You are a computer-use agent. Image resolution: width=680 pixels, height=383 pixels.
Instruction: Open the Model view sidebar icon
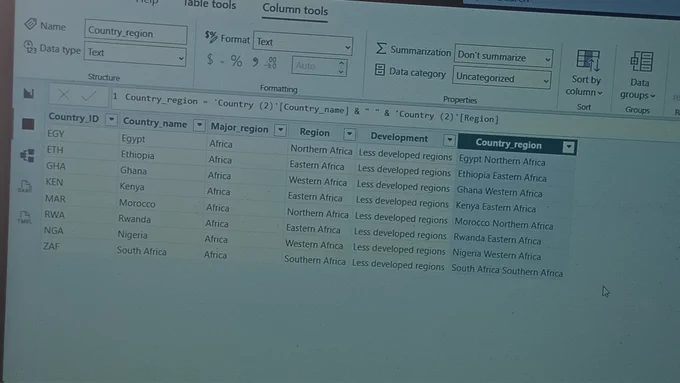tap(27, 155)
